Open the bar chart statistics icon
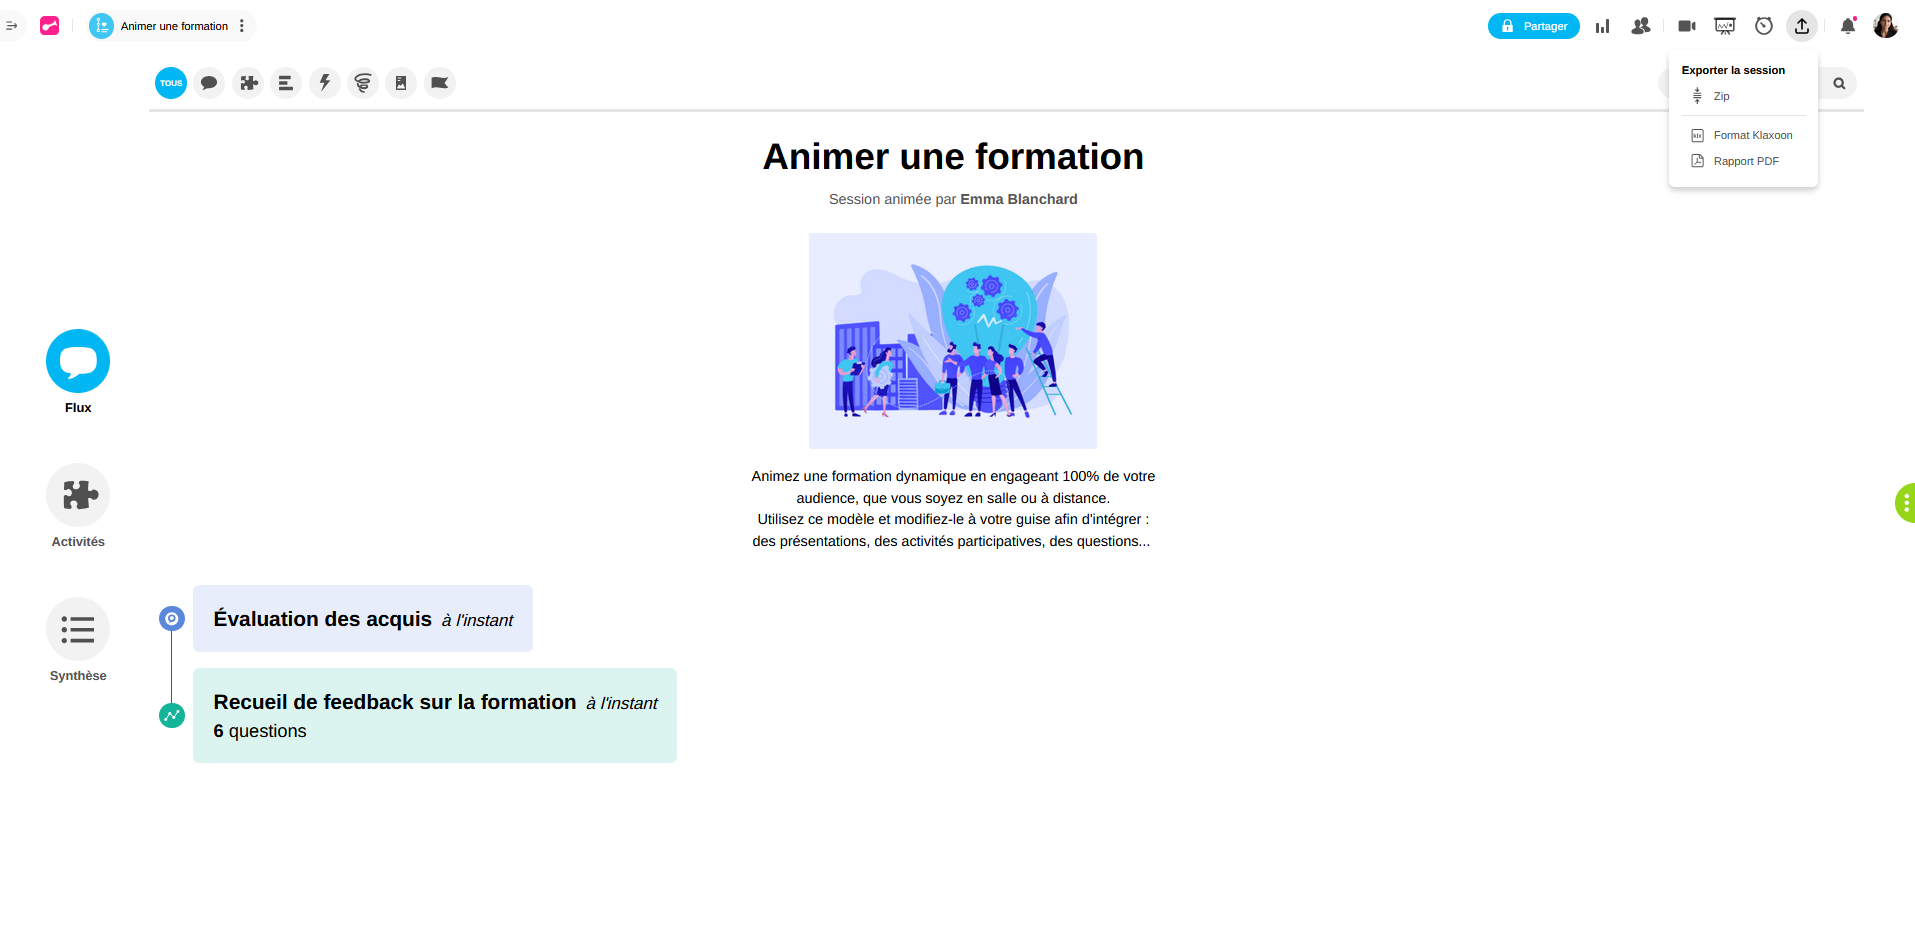This screenshot has width=1915, height=949. [x=1603, y=26]
